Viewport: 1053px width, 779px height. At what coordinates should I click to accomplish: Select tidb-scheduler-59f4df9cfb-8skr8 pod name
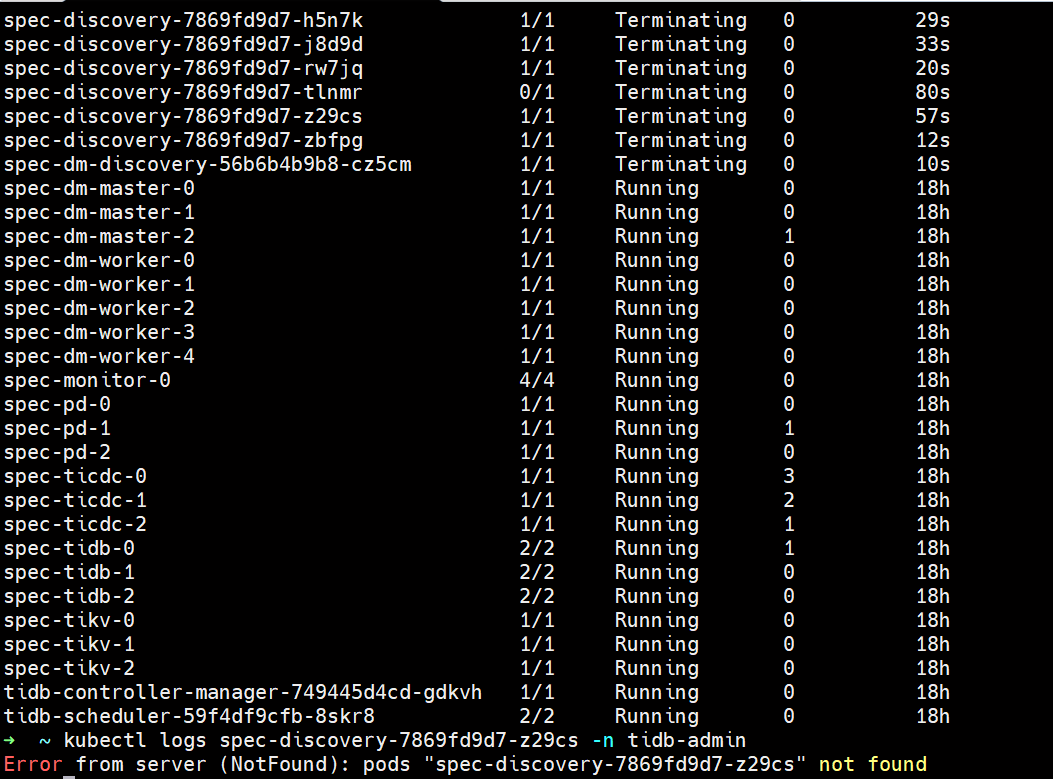(189, 717)
